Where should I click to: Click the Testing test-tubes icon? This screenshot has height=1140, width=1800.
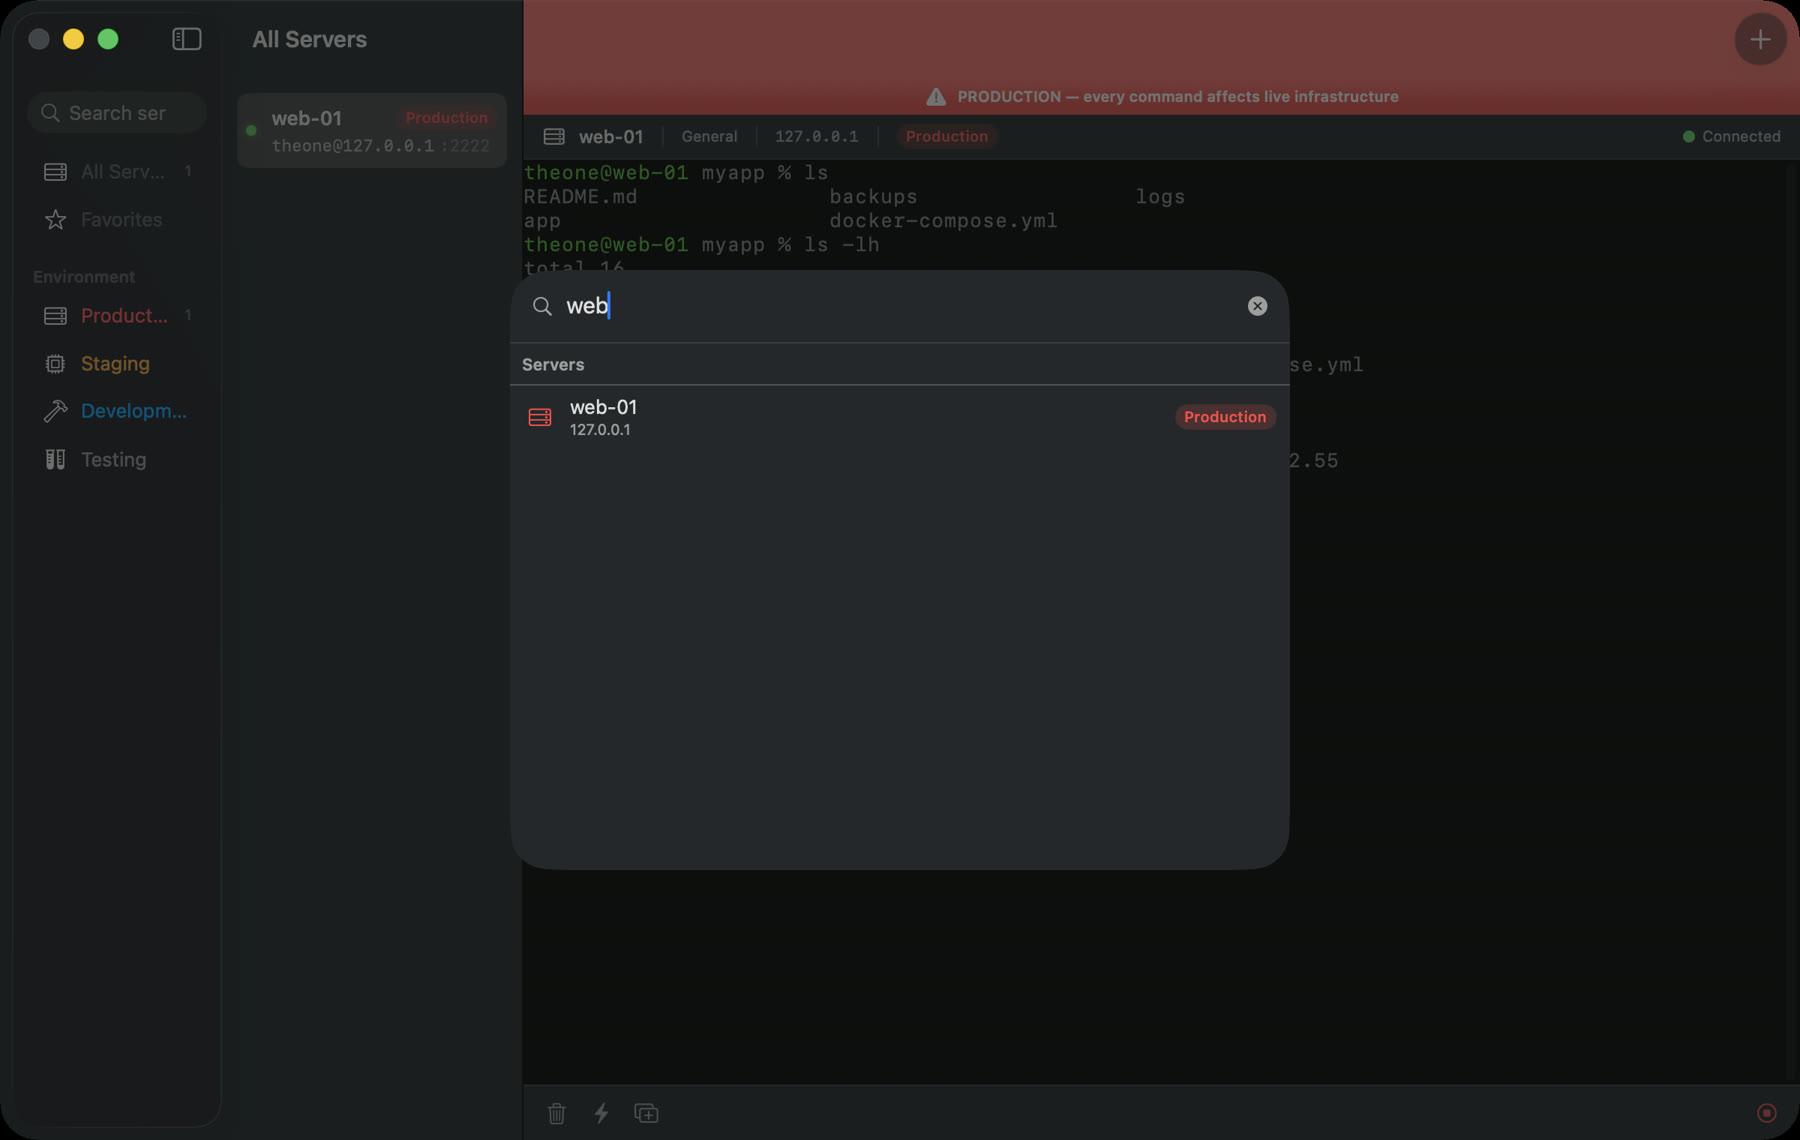(x=56, y=460)
